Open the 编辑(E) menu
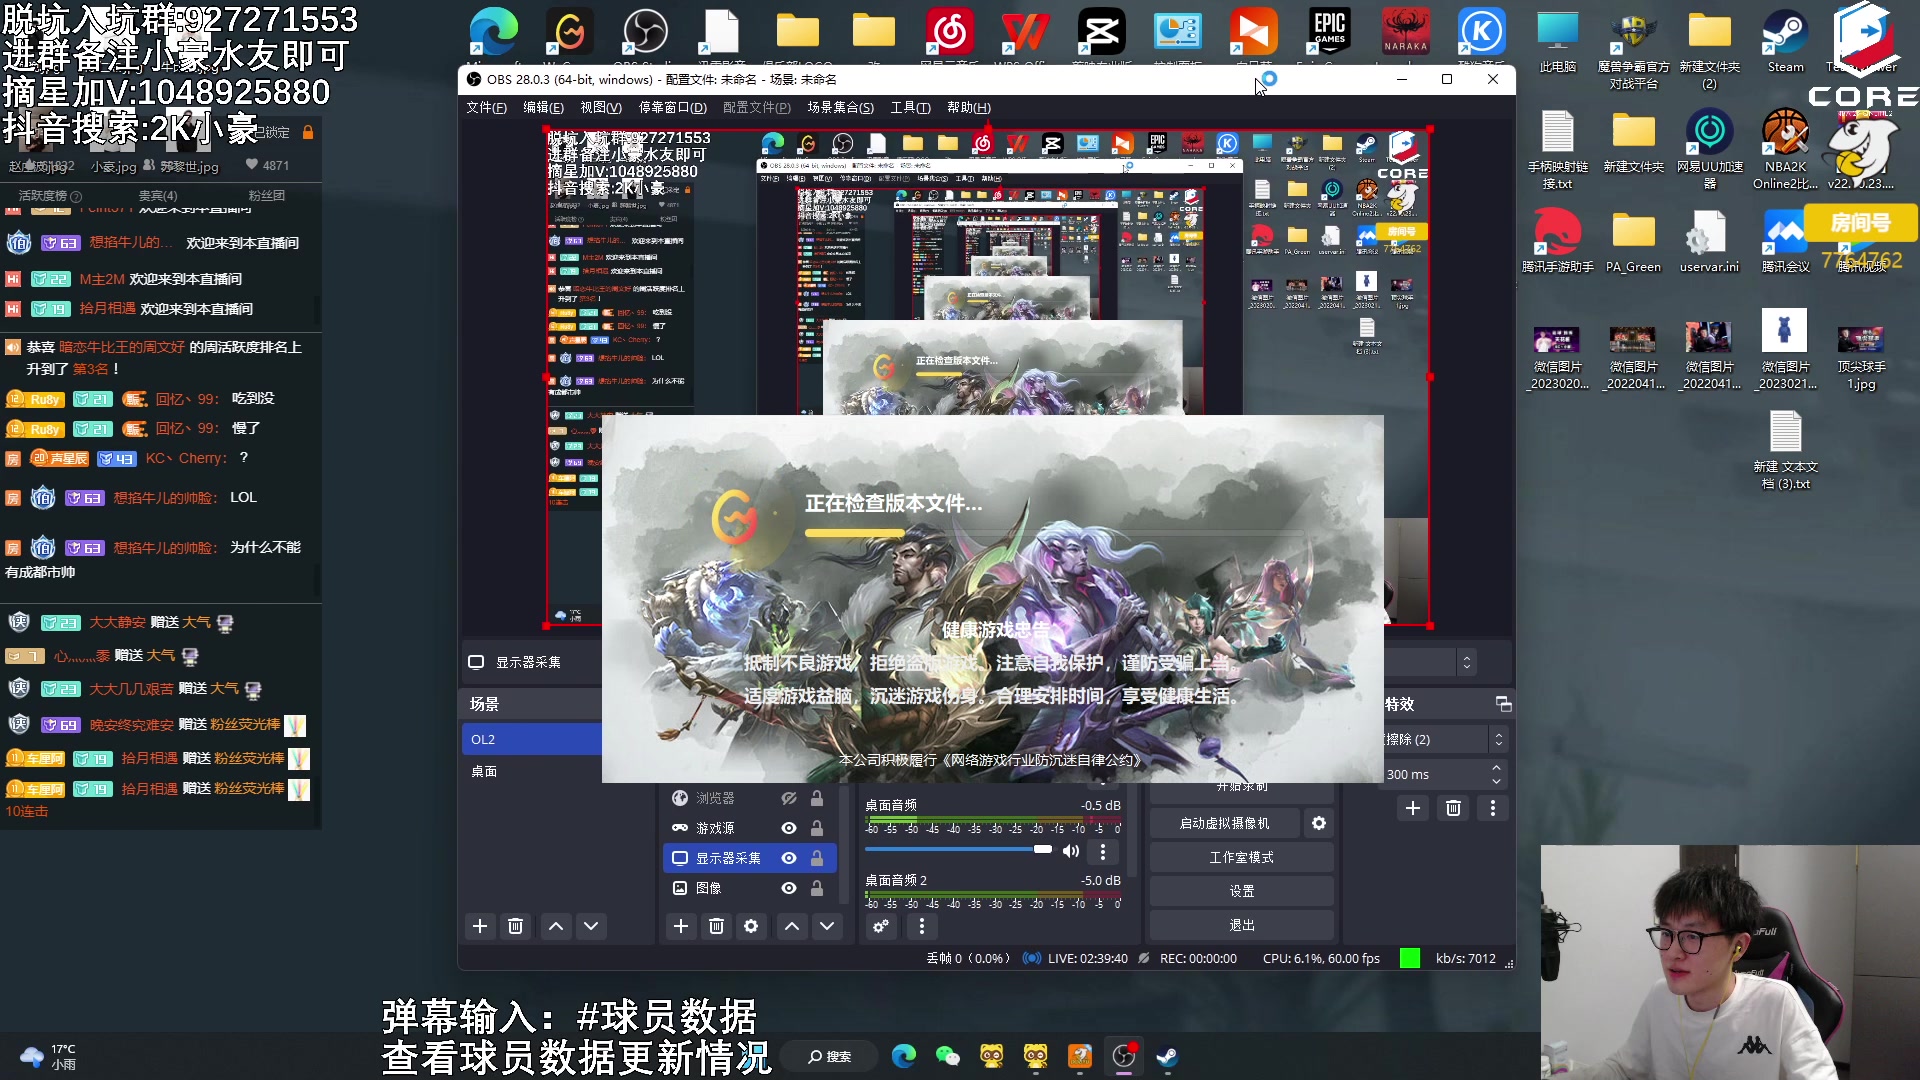 (543, 108)
